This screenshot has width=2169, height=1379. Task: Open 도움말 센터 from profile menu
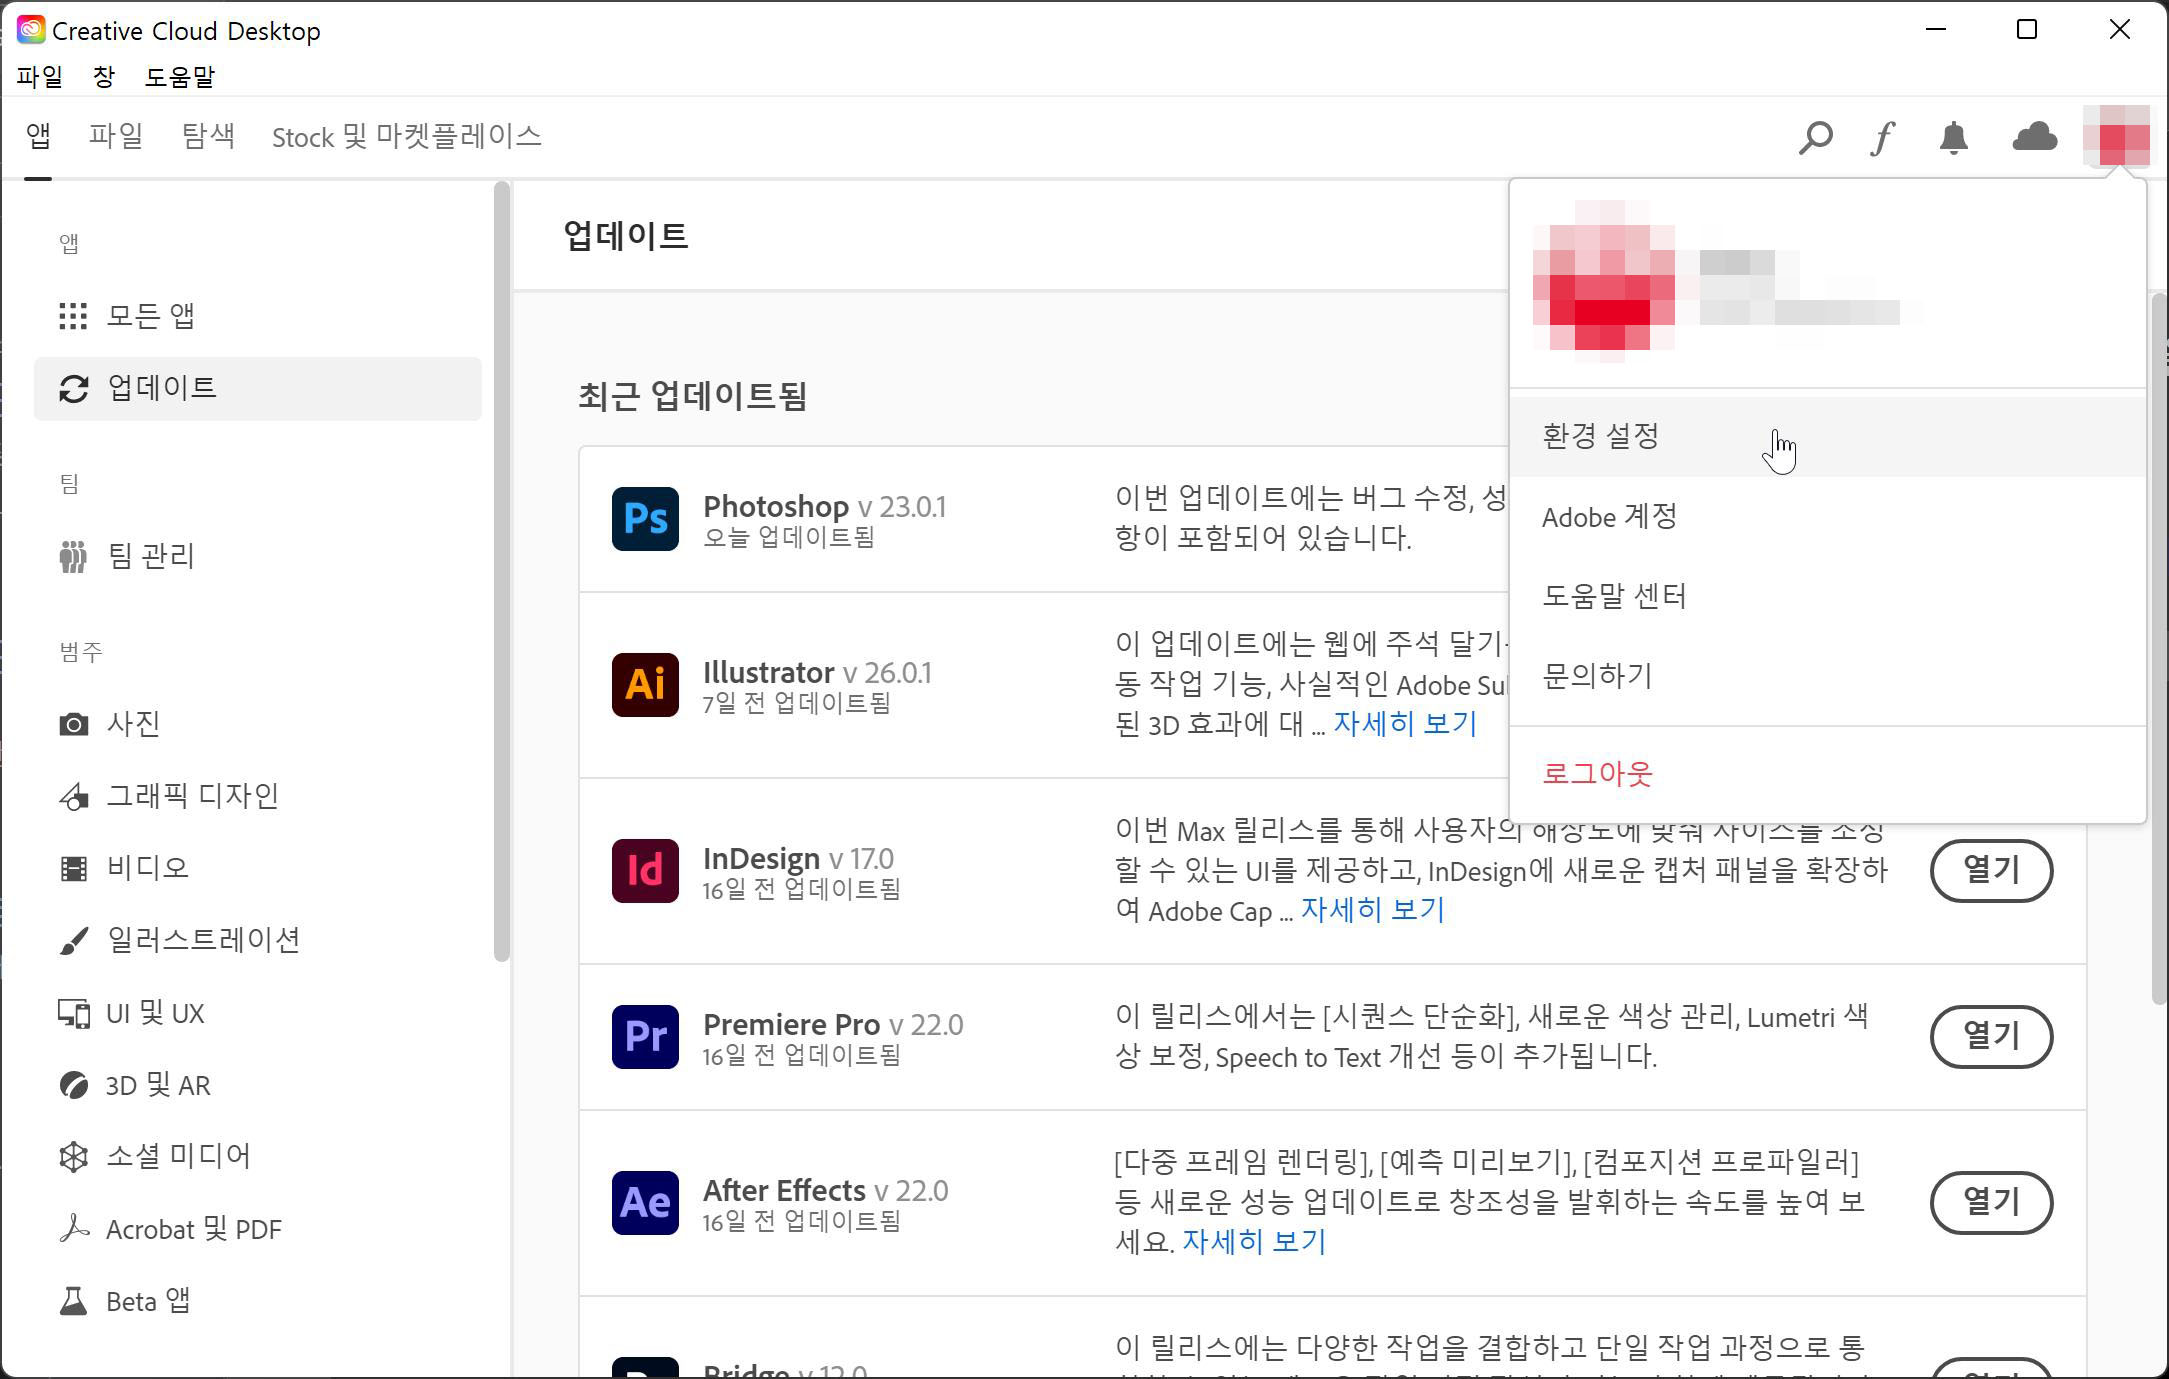1827,596
